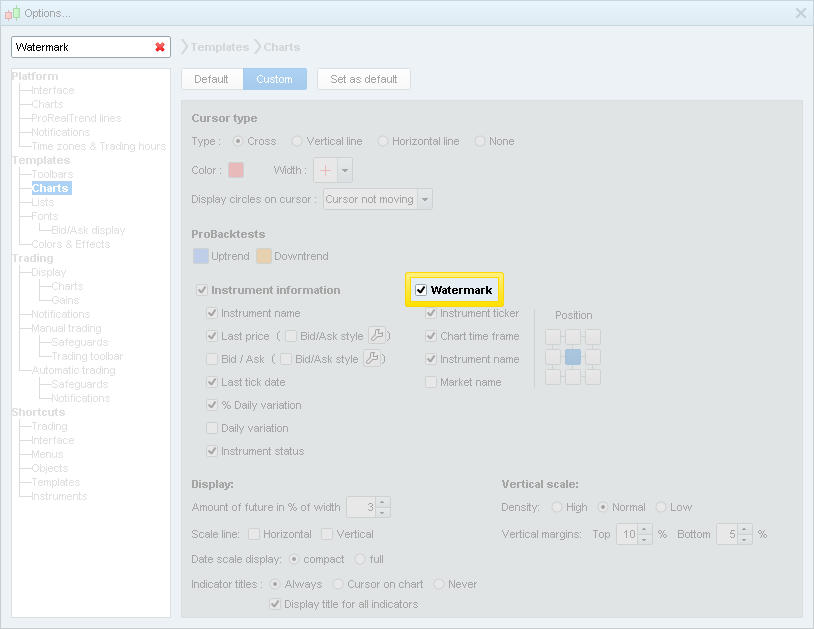Uncheck the Watermark checkbox
This screenshot has width=814, height=629.
tap(421, 290)
